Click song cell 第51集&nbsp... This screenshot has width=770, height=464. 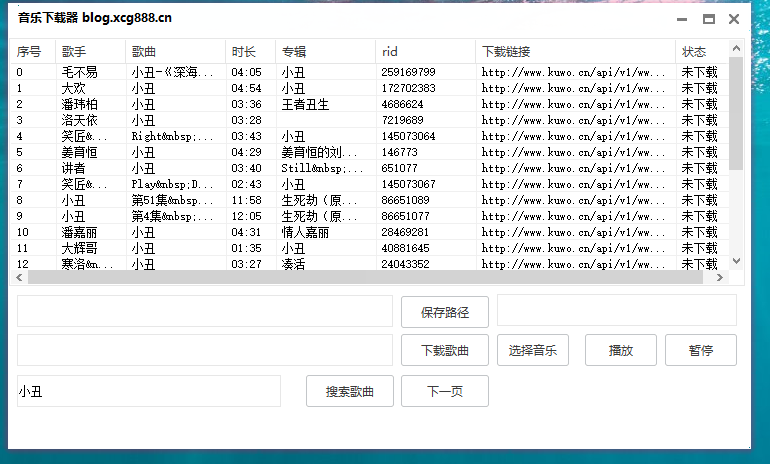tap(172, 200)
